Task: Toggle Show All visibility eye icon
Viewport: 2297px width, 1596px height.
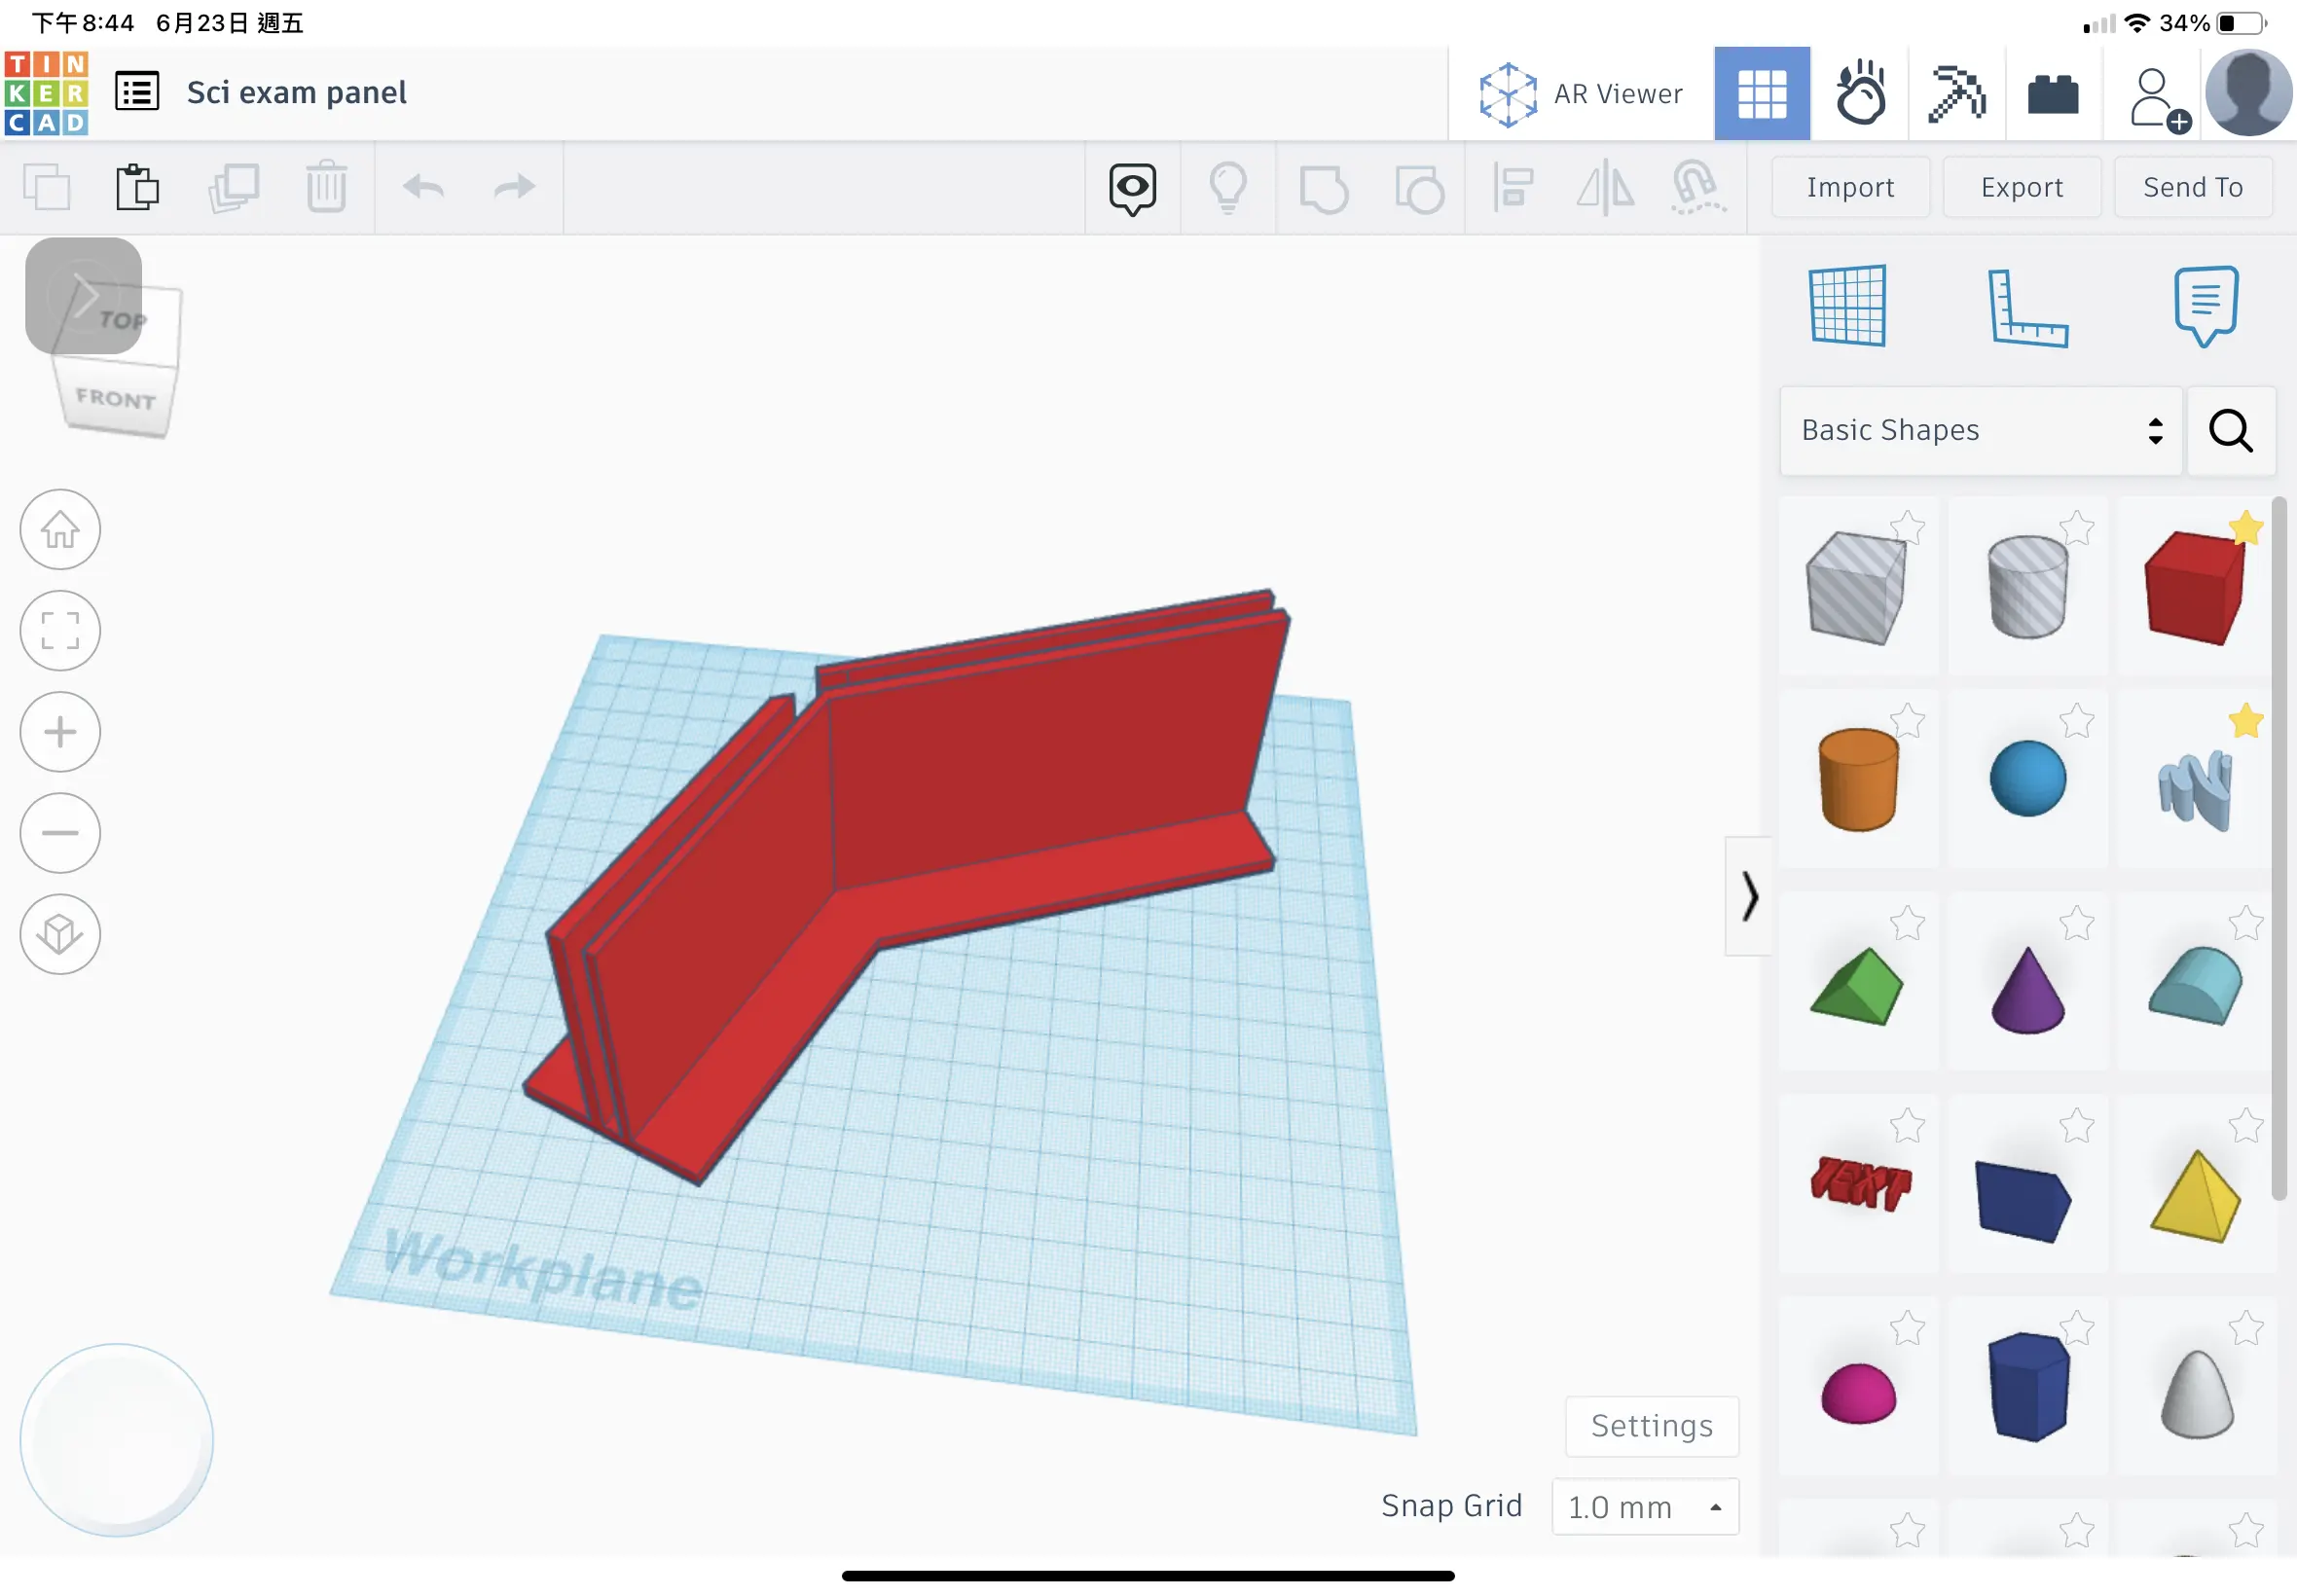Action: (1132, 187)
